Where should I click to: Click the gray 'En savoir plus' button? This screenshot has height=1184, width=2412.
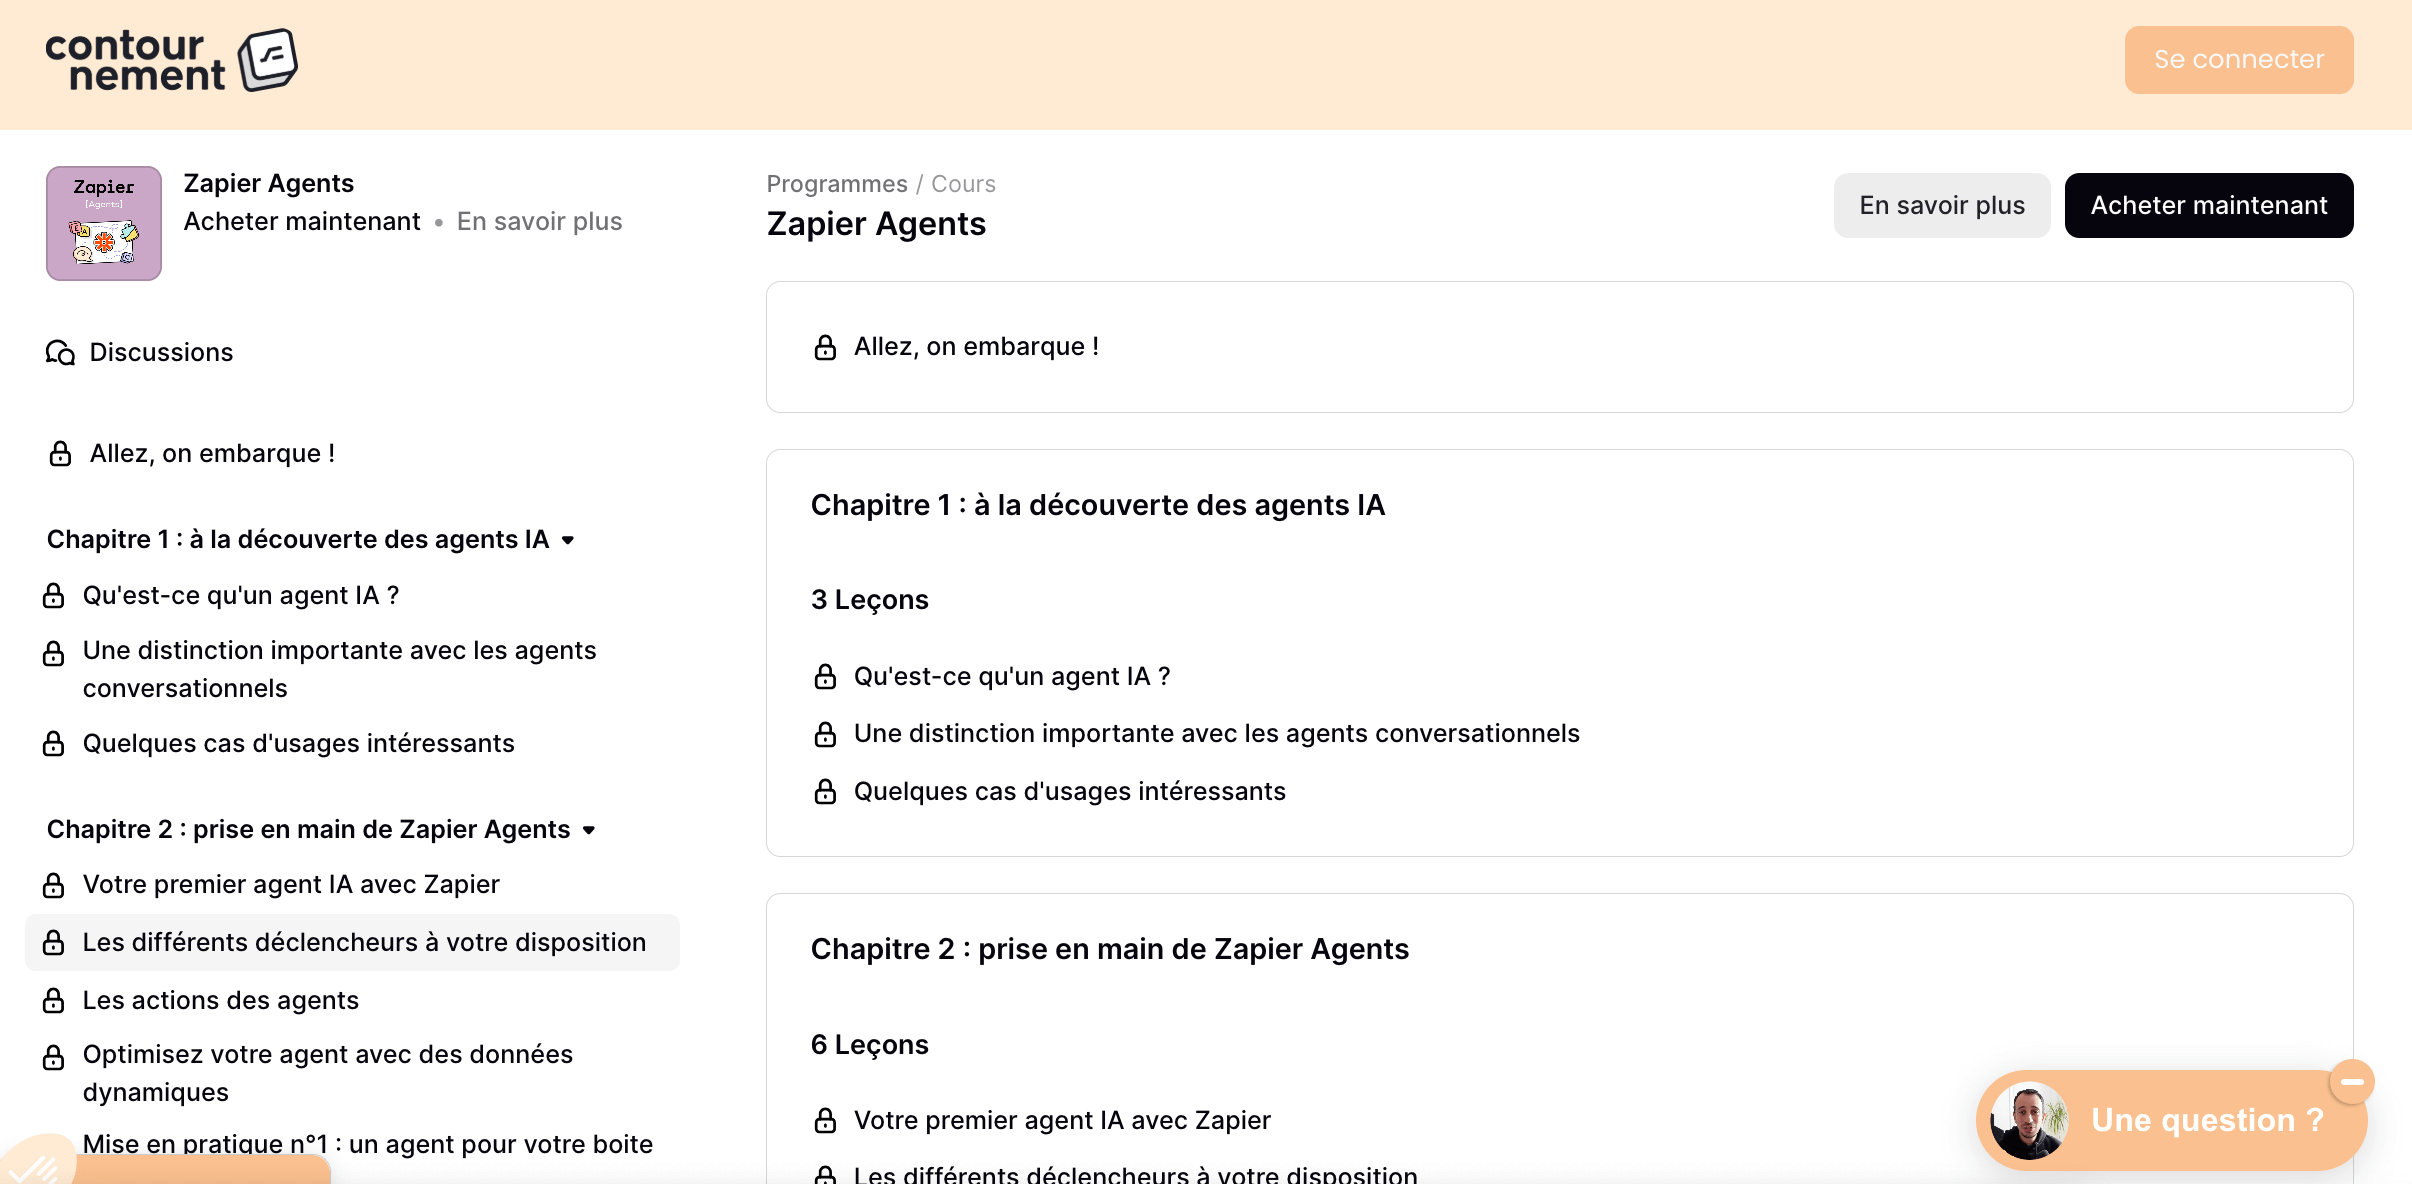(x=1941, y=206)
